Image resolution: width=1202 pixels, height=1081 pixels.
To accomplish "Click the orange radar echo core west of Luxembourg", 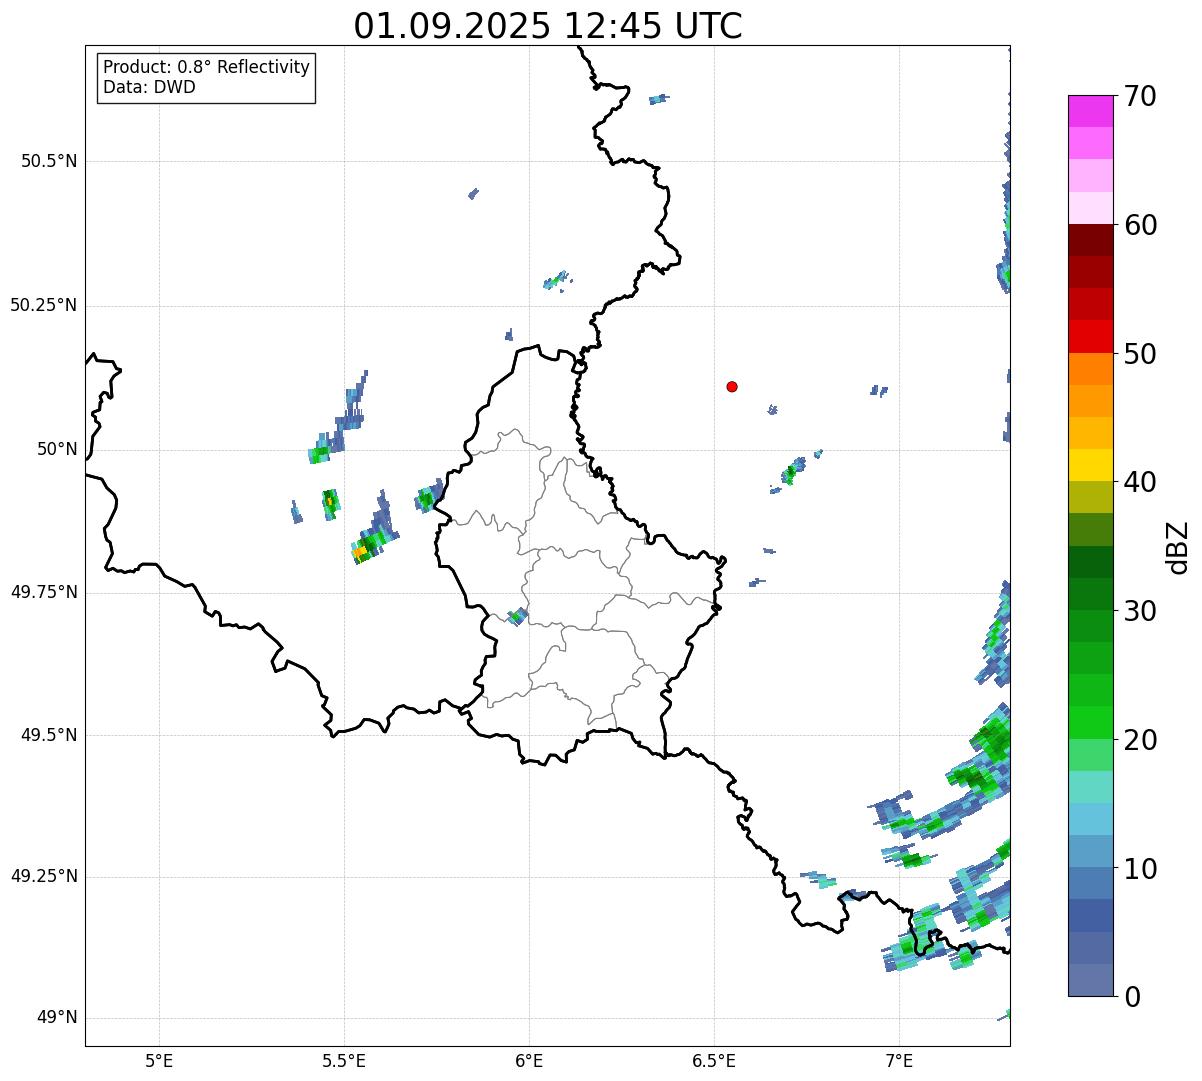I will (x=359, y=551).
